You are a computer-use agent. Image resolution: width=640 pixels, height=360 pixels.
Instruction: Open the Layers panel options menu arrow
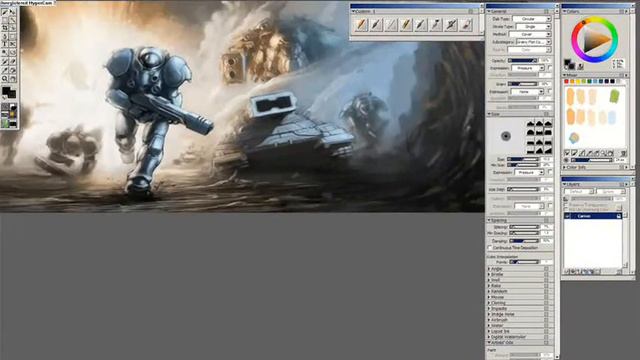[627, 184]
